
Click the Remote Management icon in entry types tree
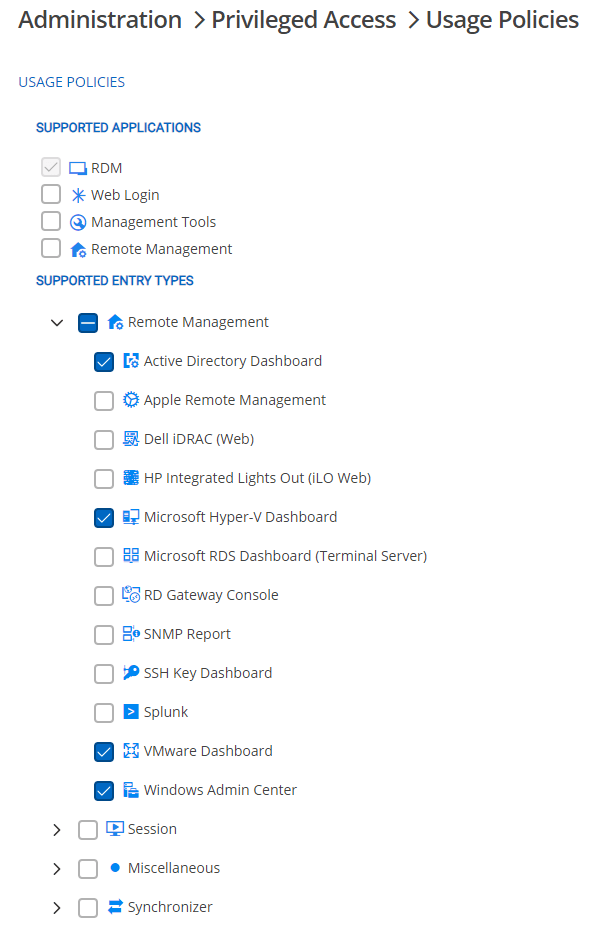click(x=115, y=322)
